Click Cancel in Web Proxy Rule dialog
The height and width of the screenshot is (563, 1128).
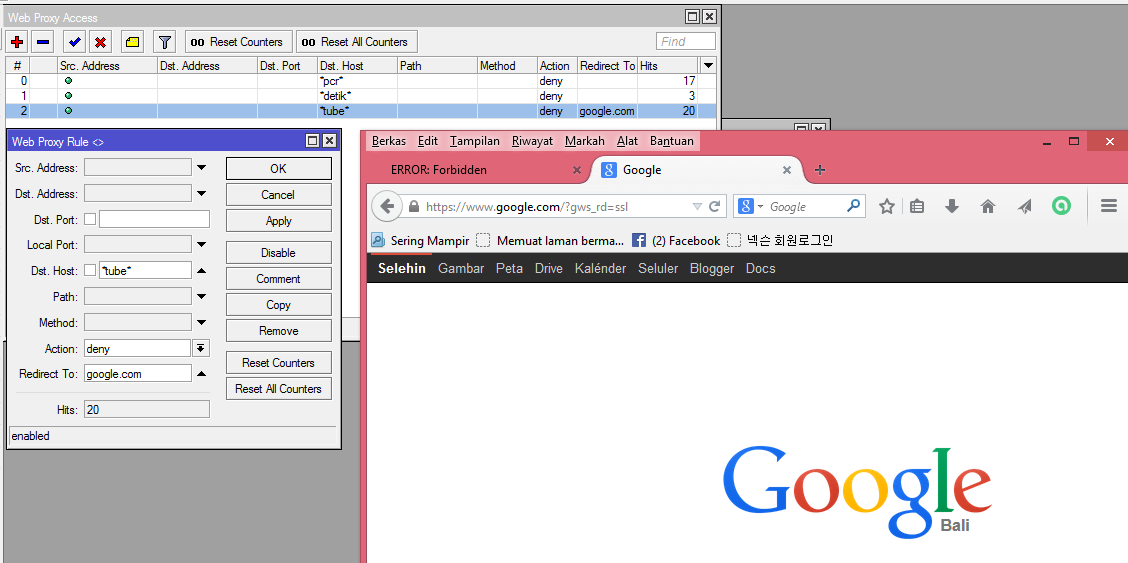pos(278,195)
